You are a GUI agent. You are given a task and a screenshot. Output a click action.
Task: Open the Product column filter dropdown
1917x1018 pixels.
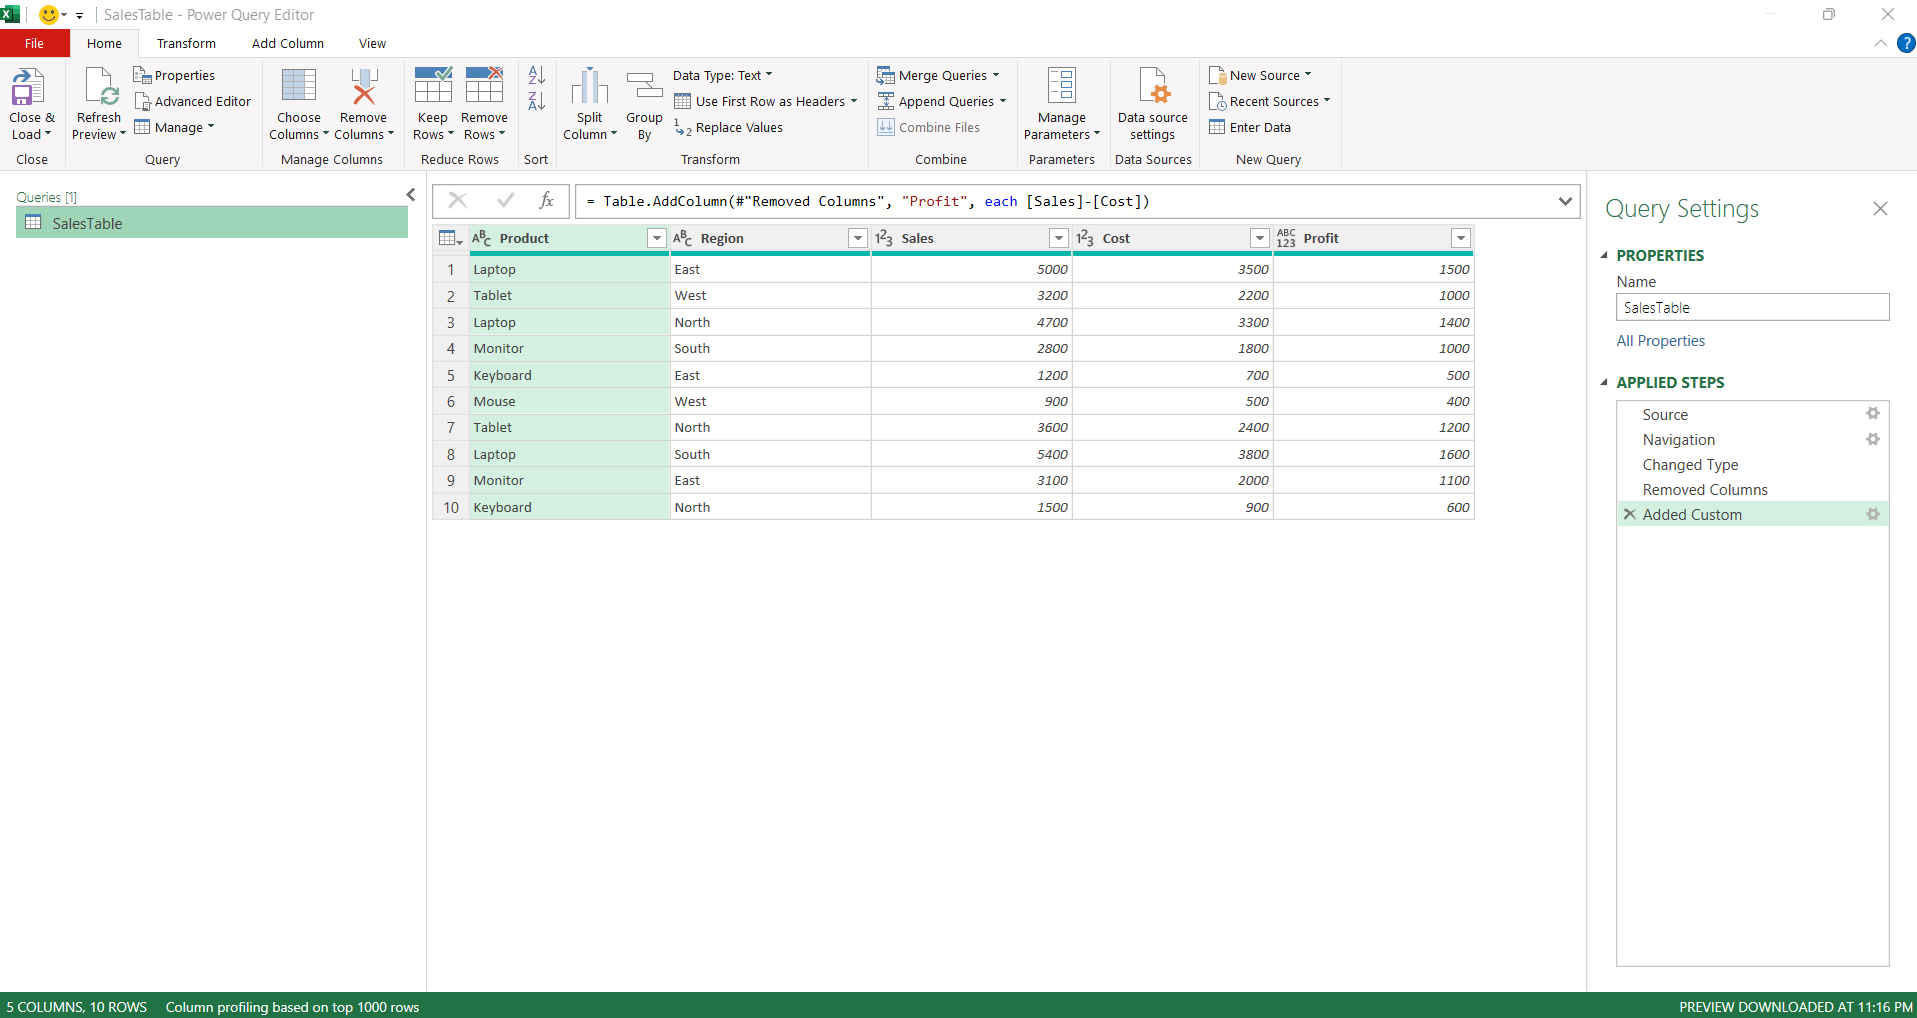tap(657, 238)
